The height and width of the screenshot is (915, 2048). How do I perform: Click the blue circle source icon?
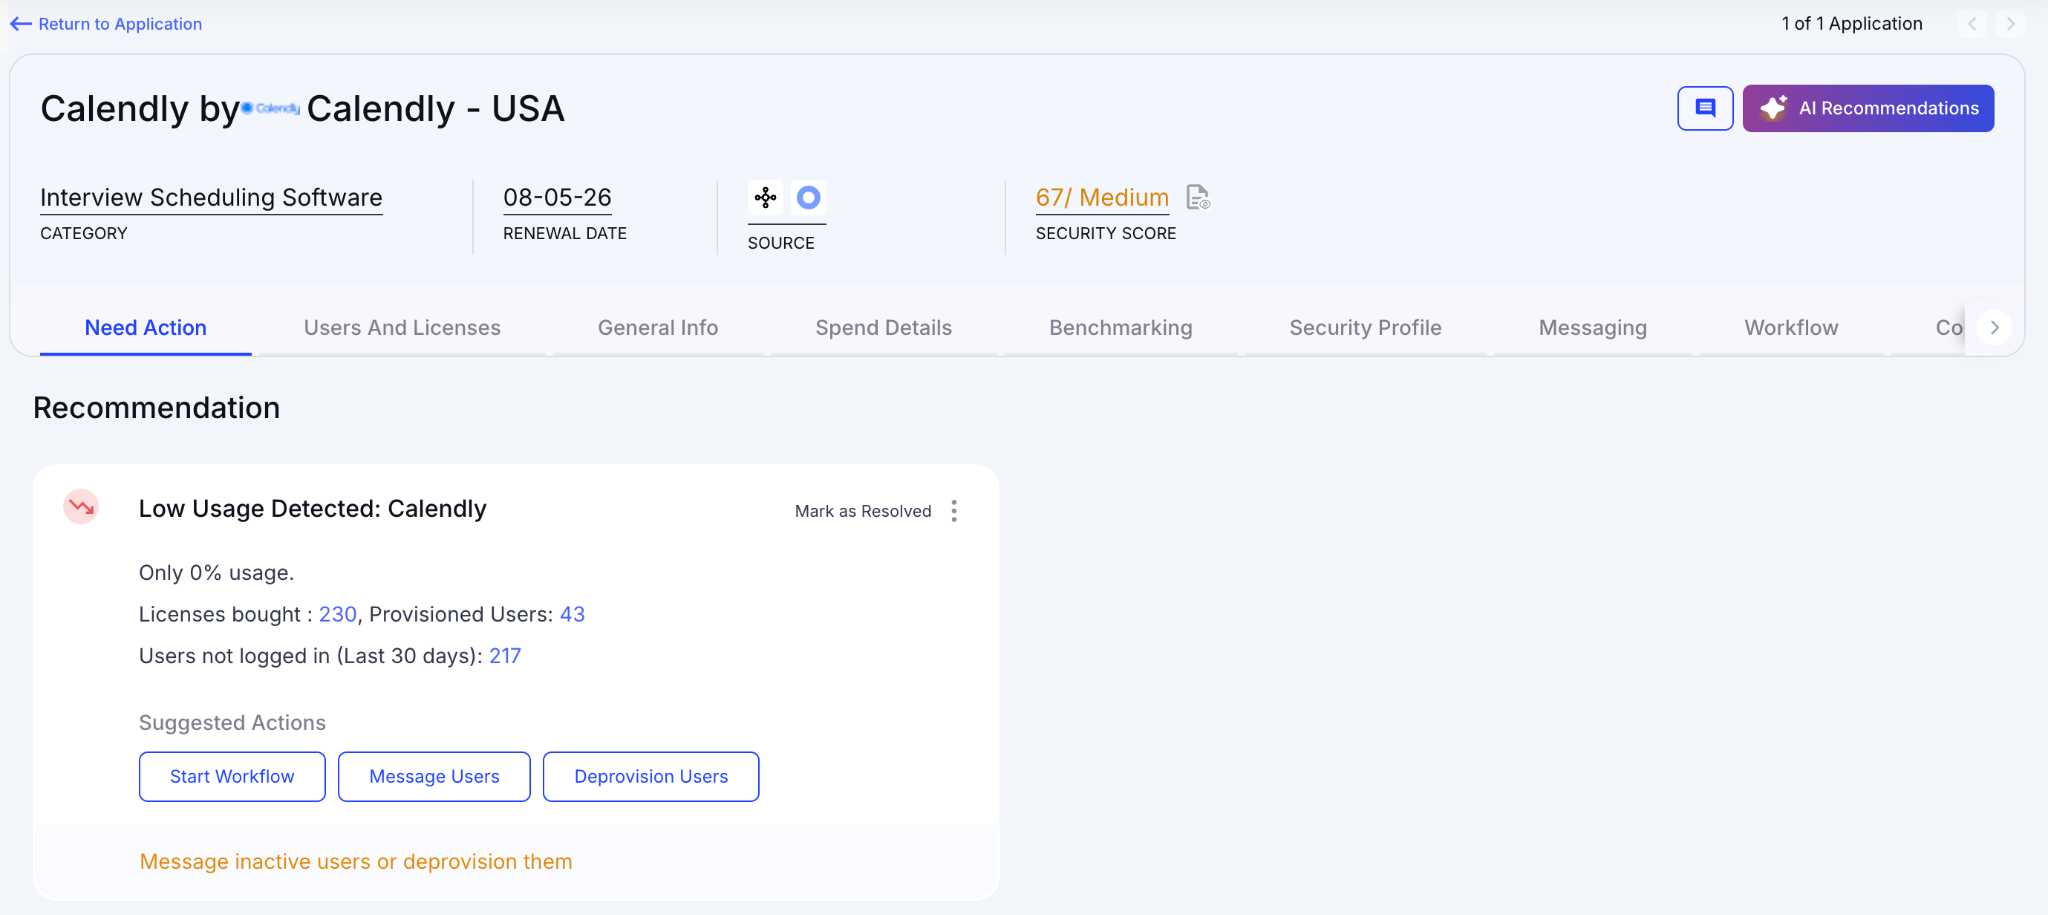(x=808, y=197)
